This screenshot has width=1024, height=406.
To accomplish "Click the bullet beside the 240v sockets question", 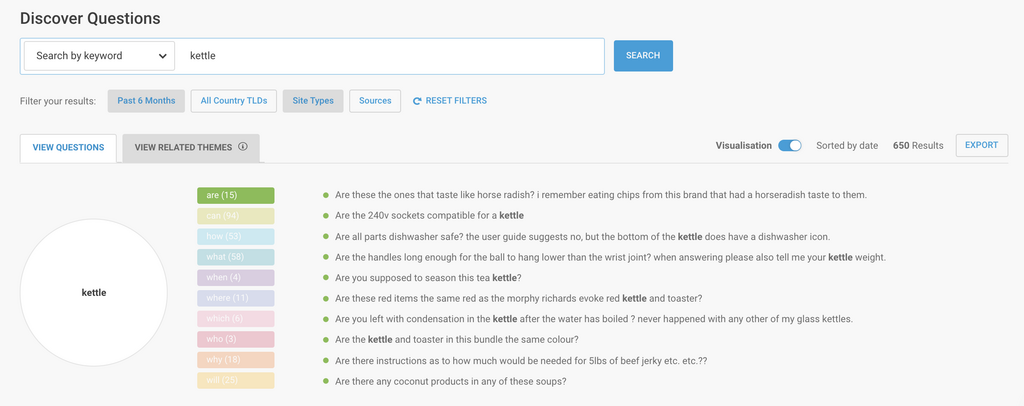I will point(326,216).
